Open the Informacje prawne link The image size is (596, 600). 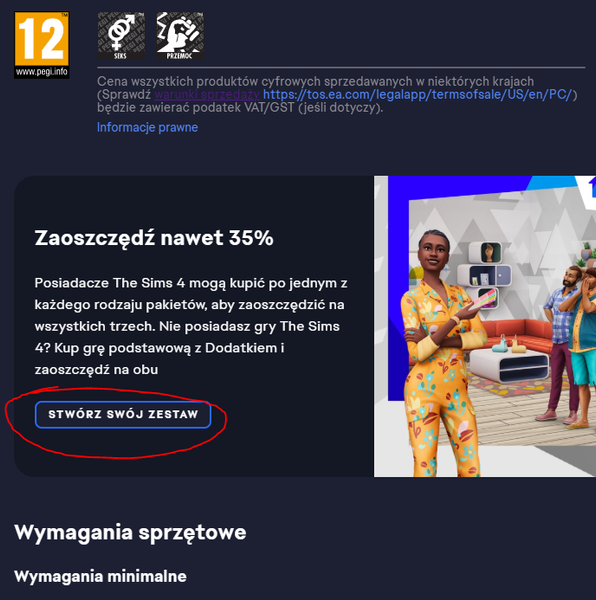click(x=147, y=127)
